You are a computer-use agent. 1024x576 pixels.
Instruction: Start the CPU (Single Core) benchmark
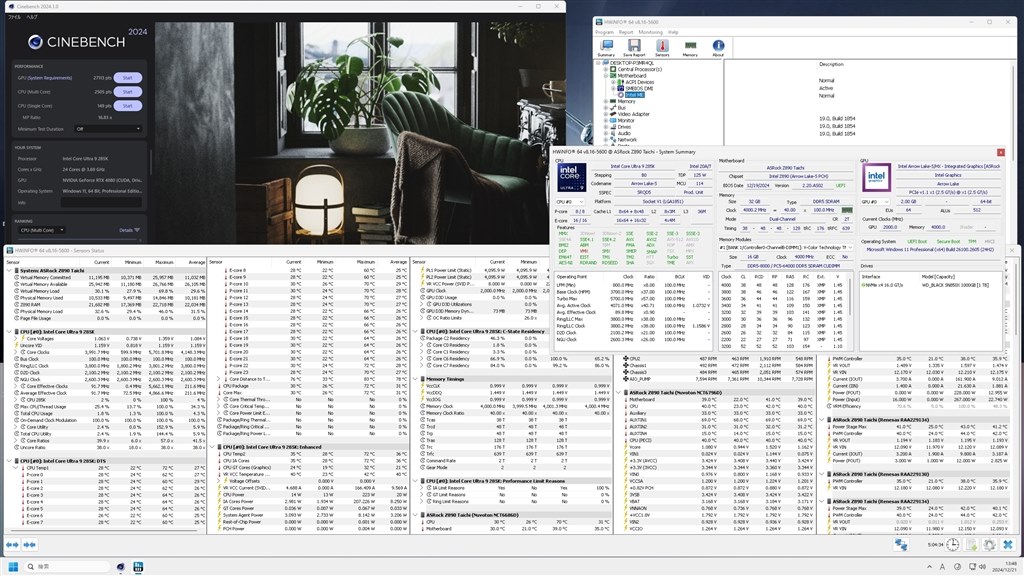[x=127, y=105]
